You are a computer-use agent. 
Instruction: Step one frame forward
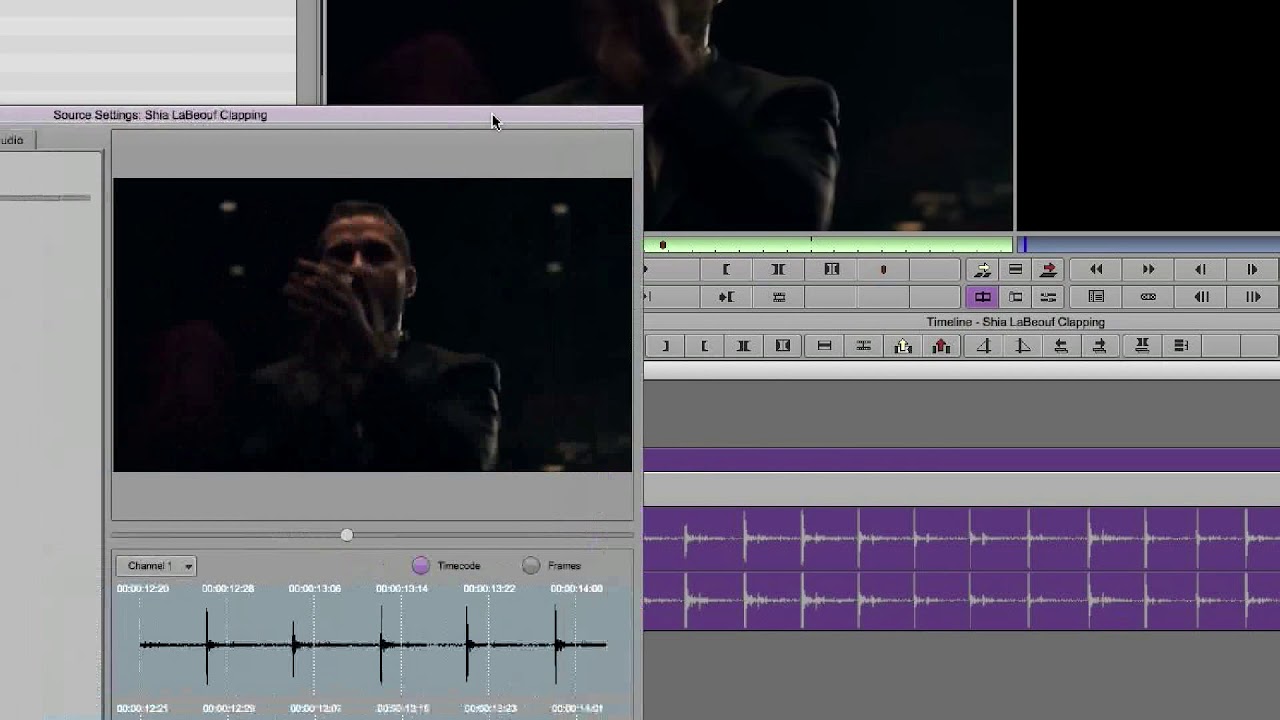(x=1252, y=270)
